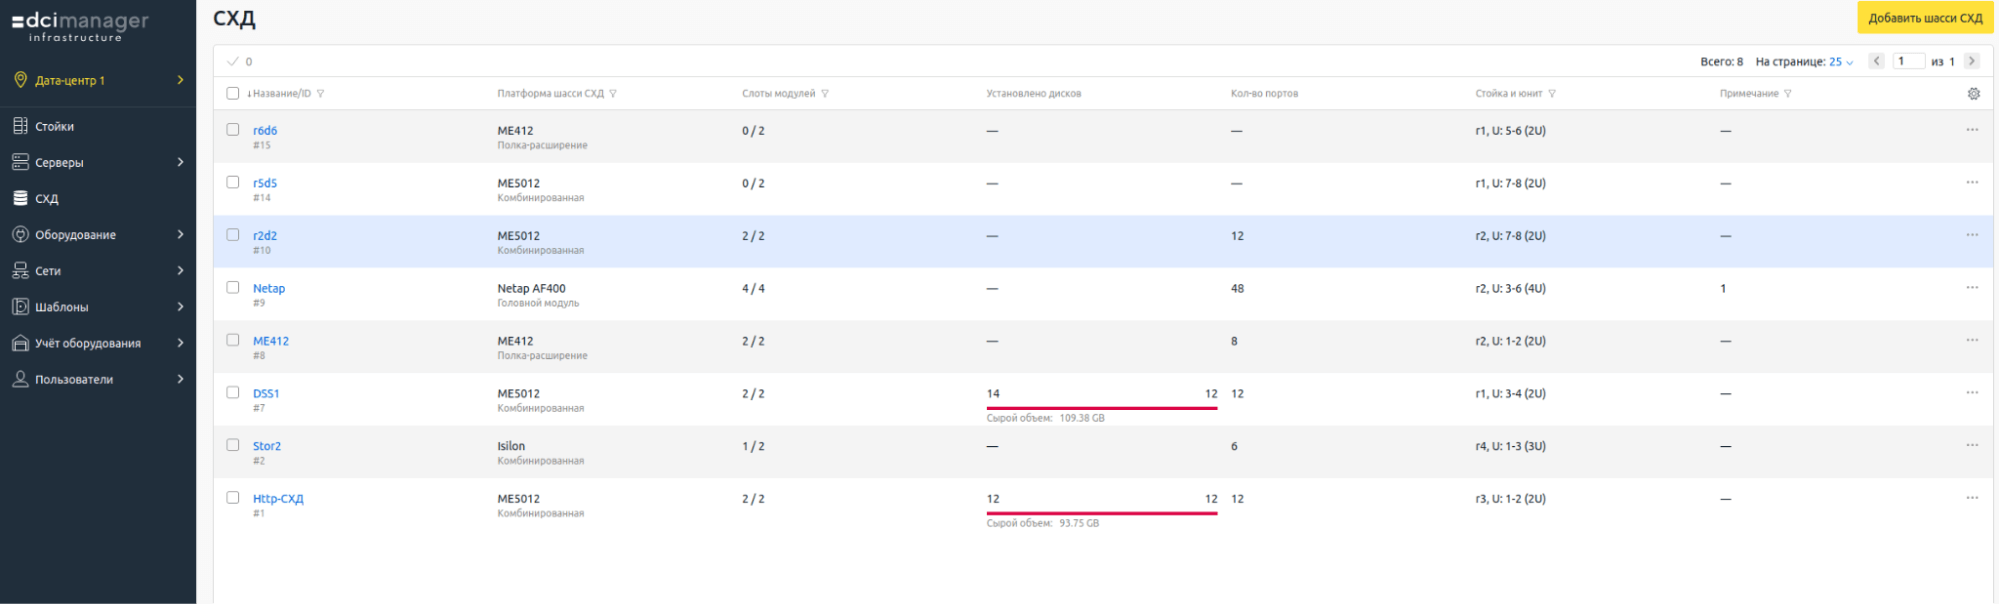Screen dimensions: 1999x605
Task: Click filter icon next to Название/ID column
Action: [x=320, y=94]
